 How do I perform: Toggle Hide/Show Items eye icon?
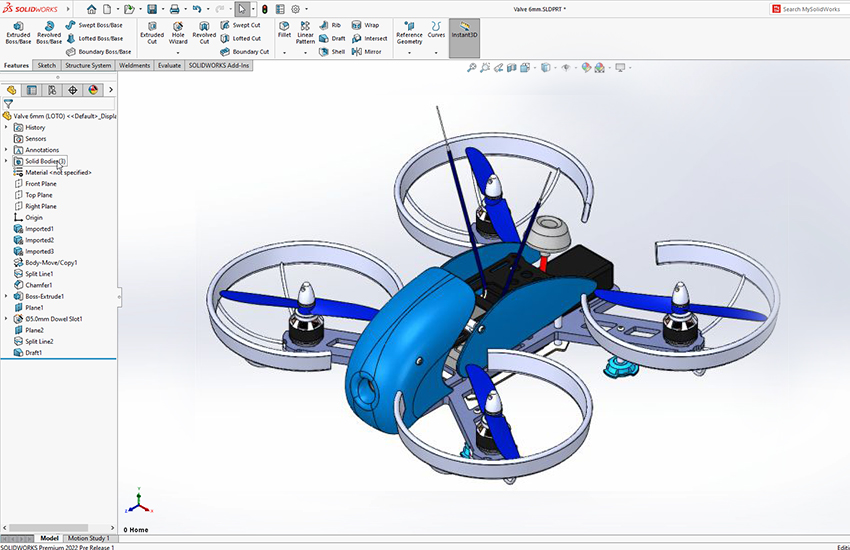click(565, 68)
